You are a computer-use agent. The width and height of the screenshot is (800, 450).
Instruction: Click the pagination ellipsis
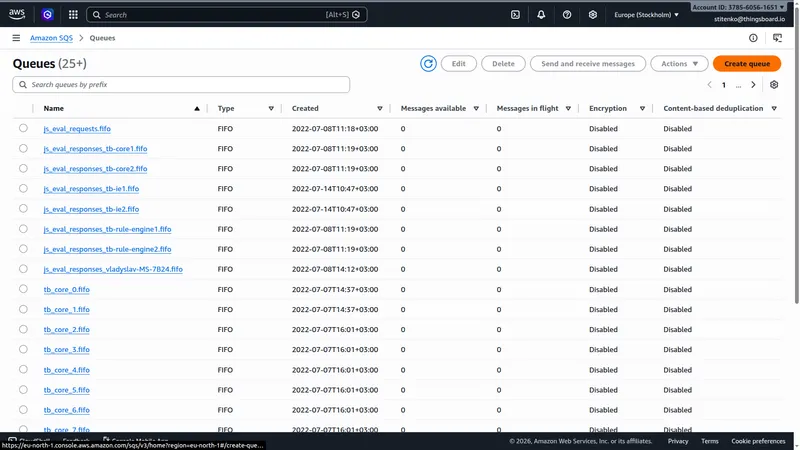click(x=738, y=85)
